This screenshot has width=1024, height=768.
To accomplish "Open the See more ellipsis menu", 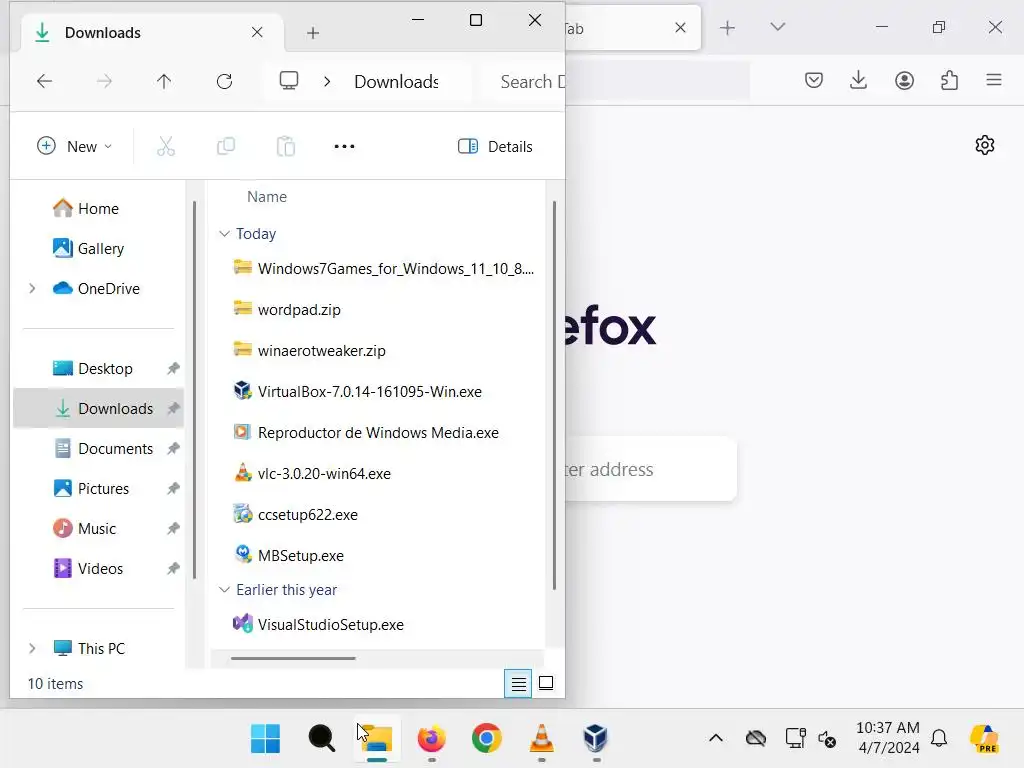I will pos(344,146).
